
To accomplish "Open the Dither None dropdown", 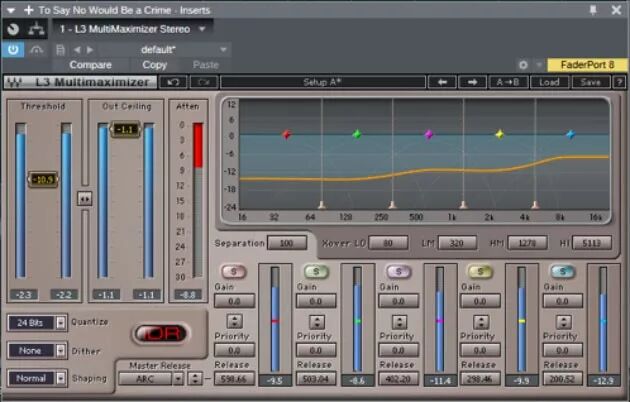I will [37, 351].
